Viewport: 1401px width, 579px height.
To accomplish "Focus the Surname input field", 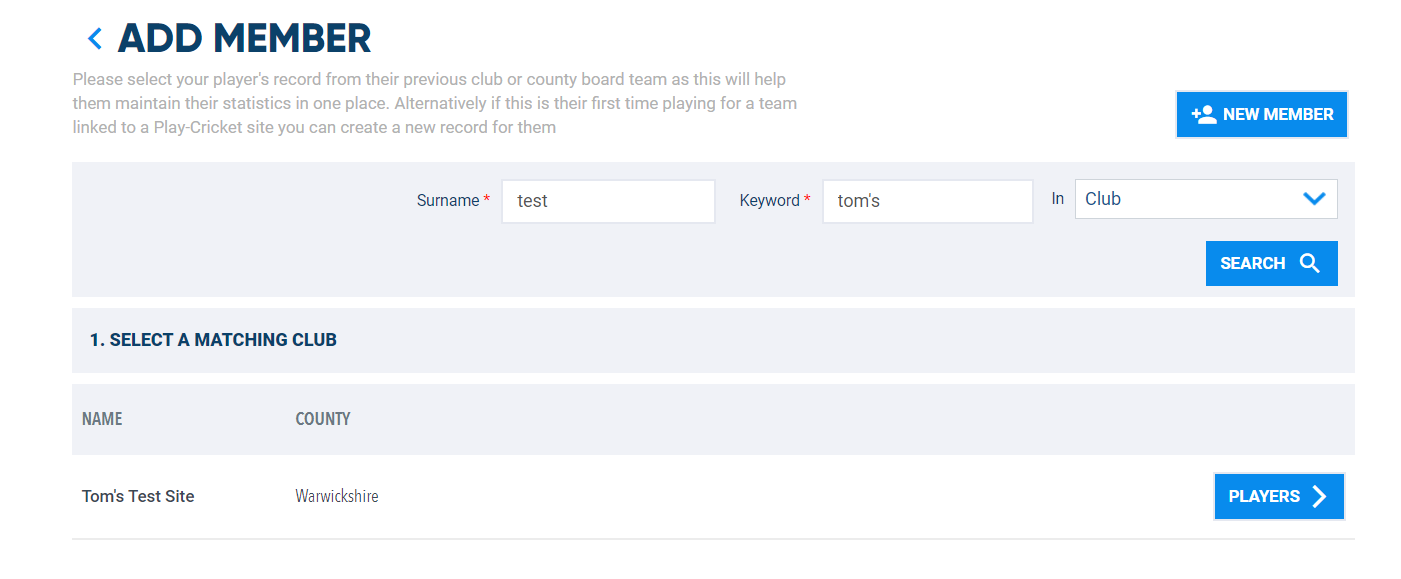I will click(x=608, y=201).
